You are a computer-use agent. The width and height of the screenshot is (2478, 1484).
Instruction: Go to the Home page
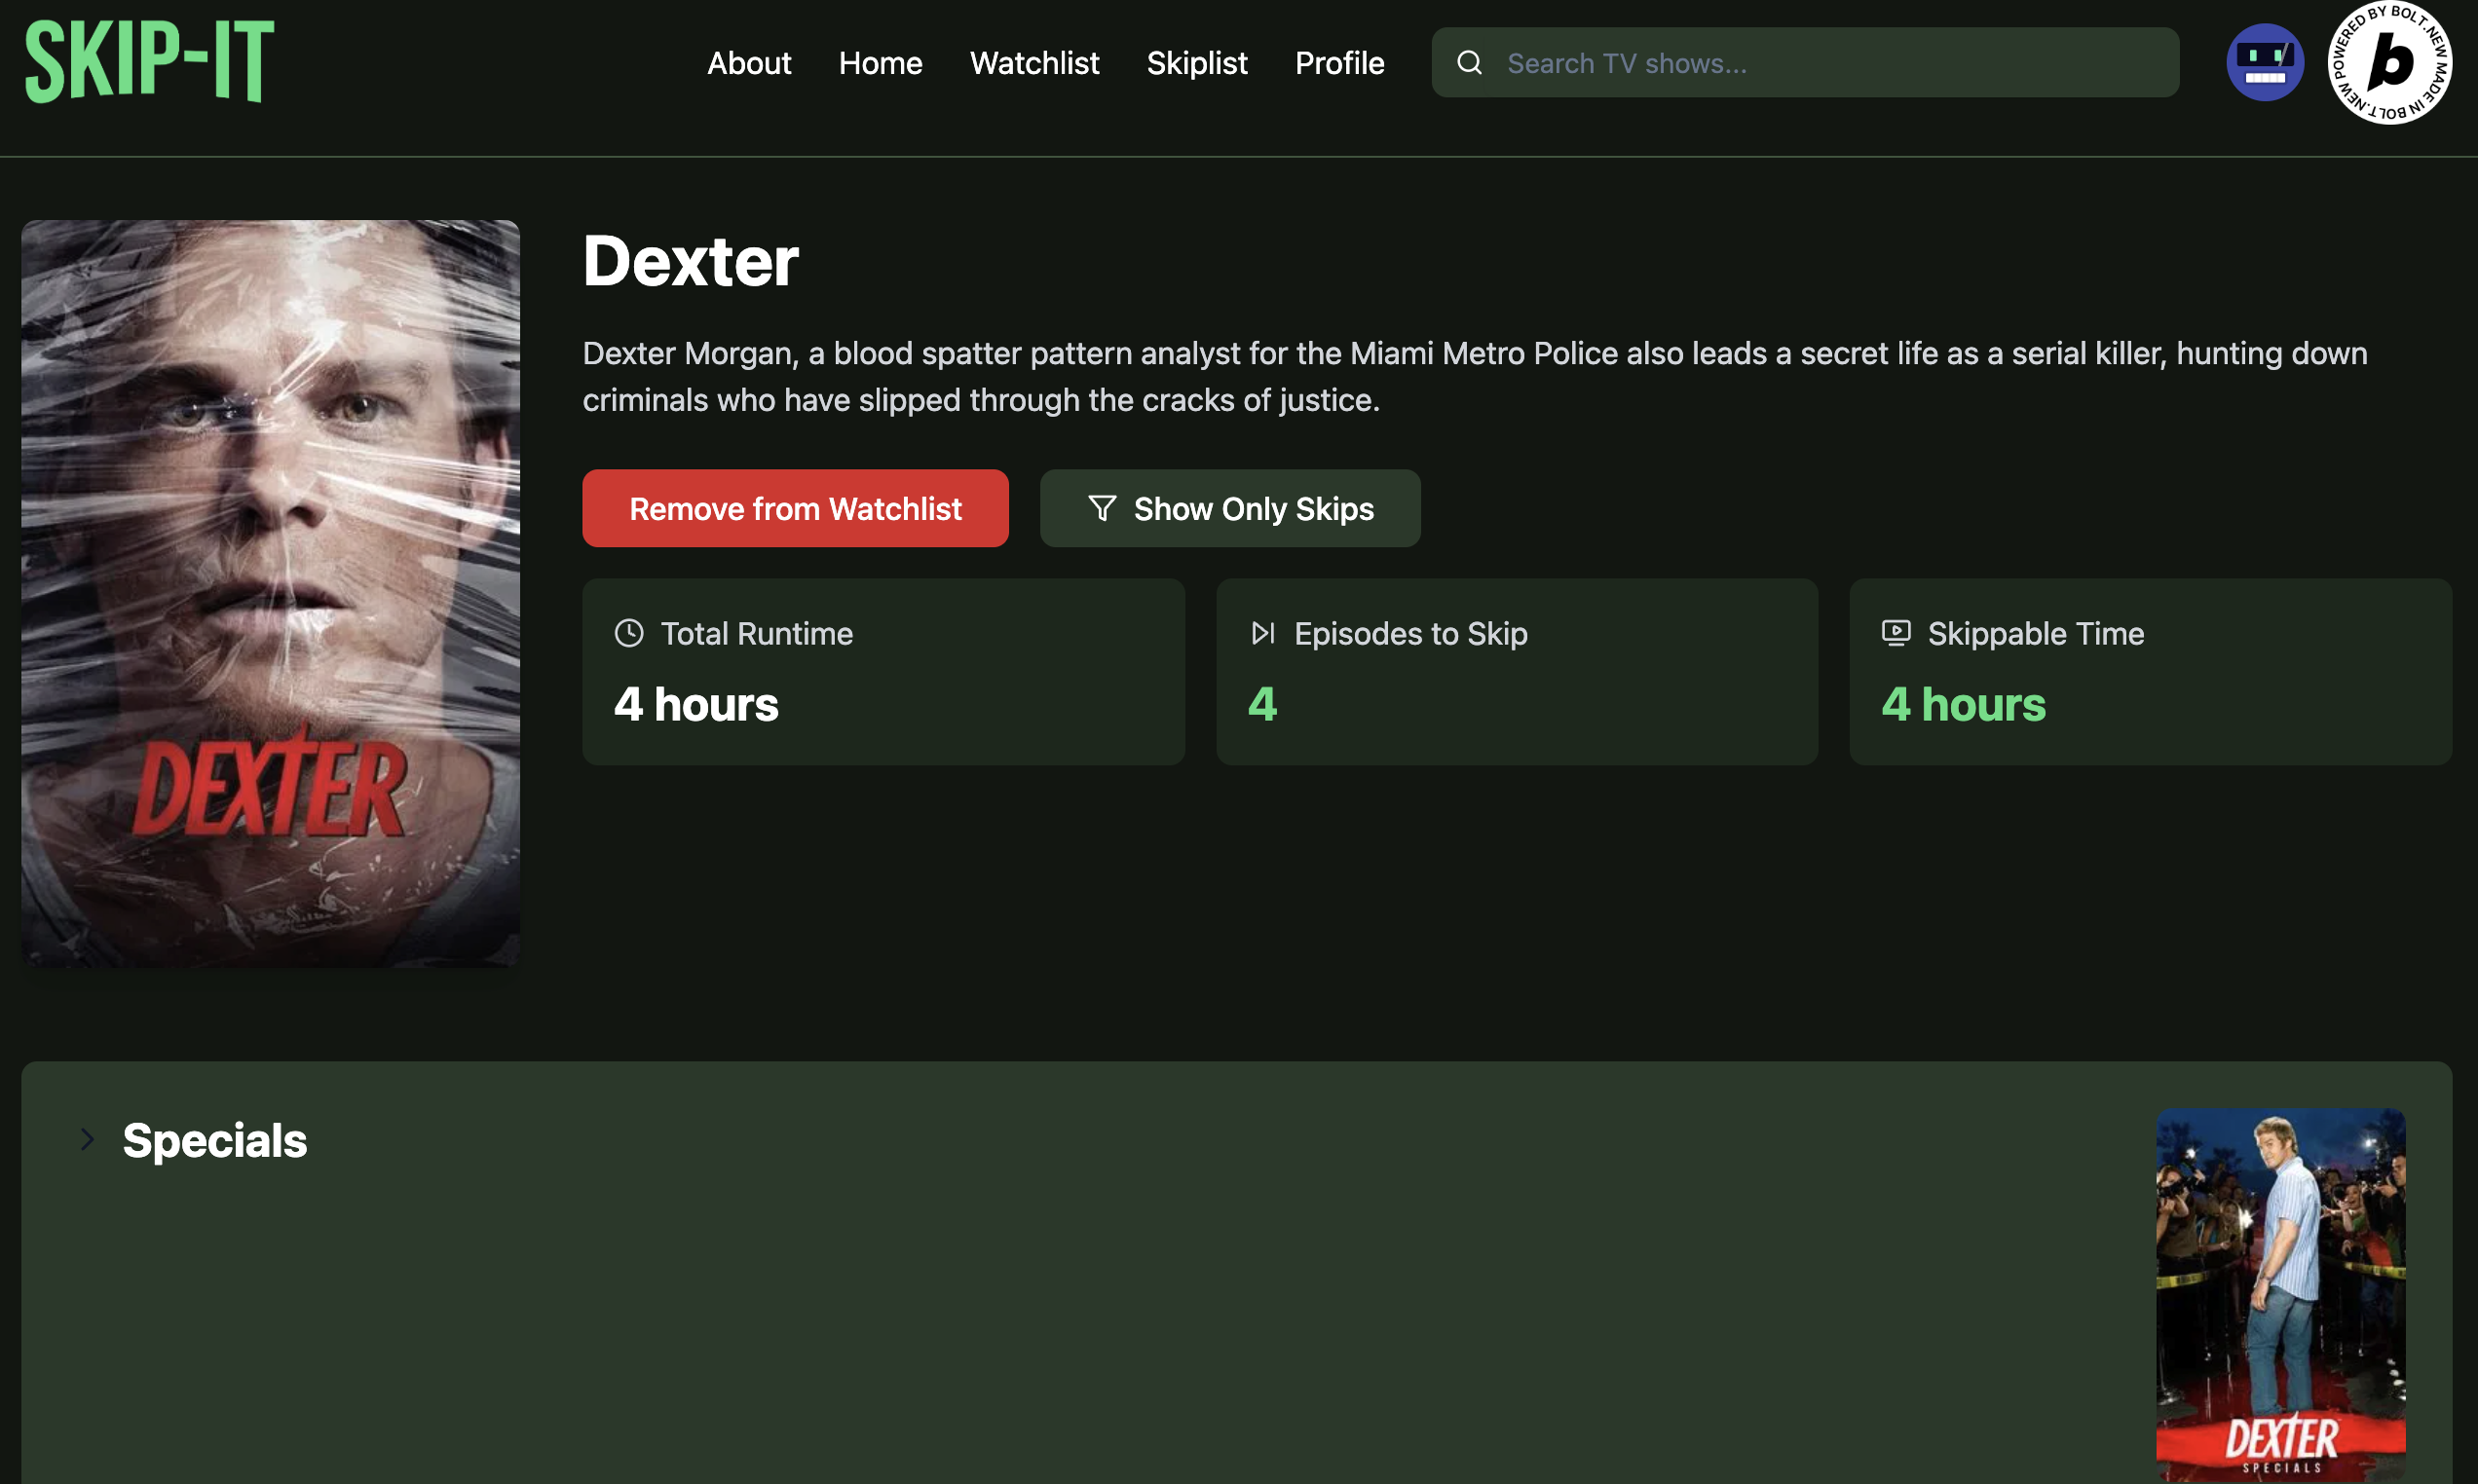pos(880,63)
